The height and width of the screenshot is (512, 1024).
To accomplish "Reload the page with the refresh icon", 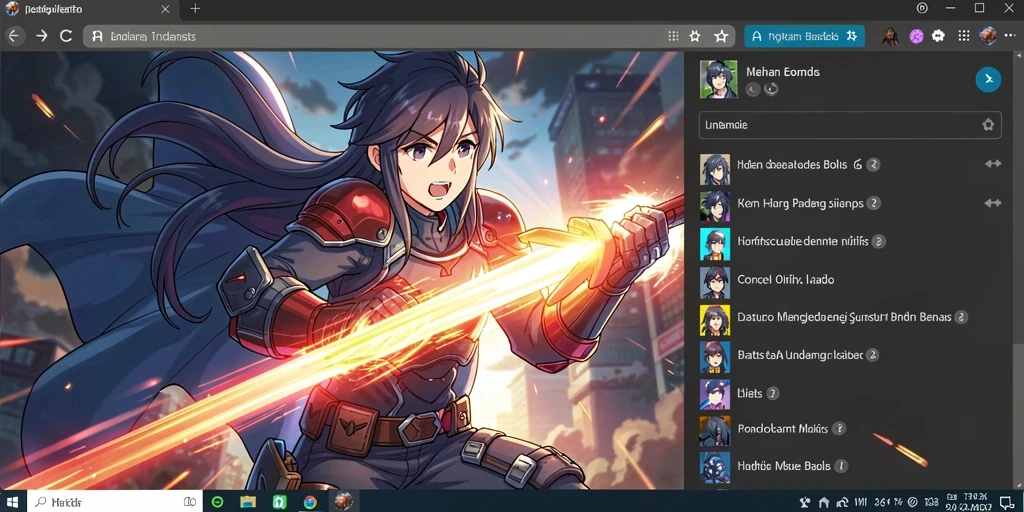I will [66, 36].
